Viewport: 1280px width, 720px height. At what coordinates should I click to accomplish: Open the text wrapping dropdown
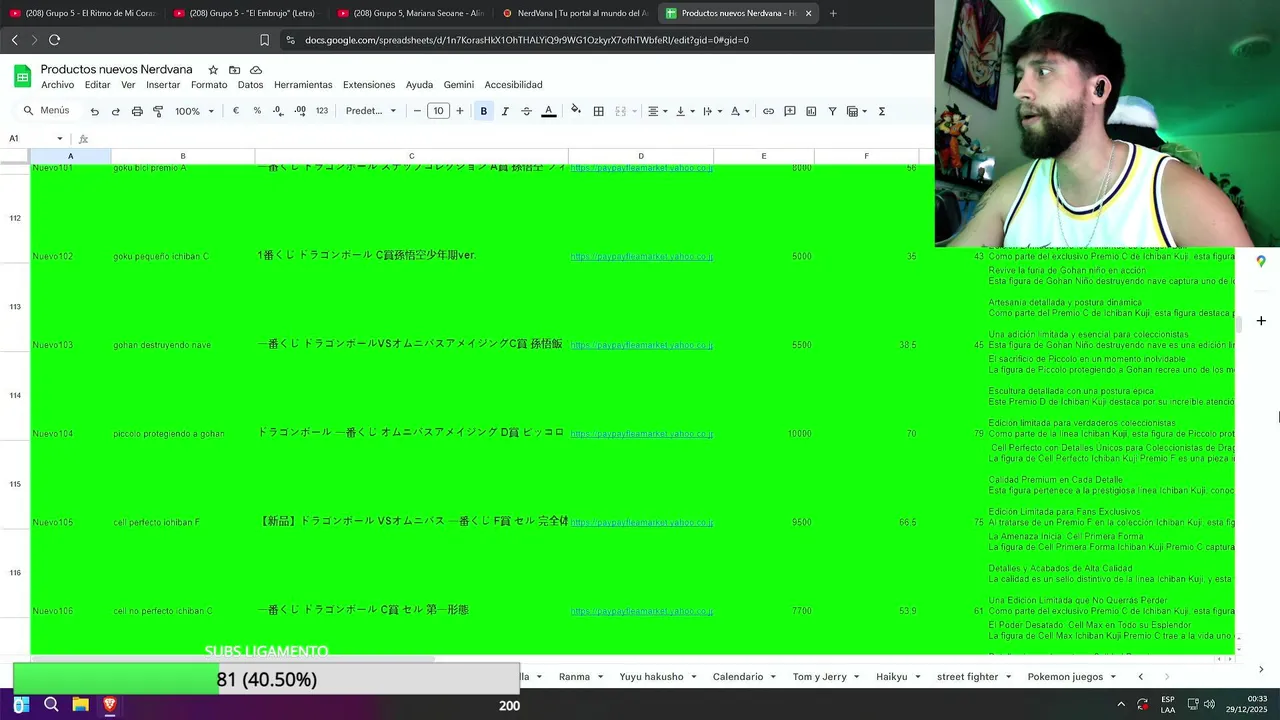tap(712, 111)
